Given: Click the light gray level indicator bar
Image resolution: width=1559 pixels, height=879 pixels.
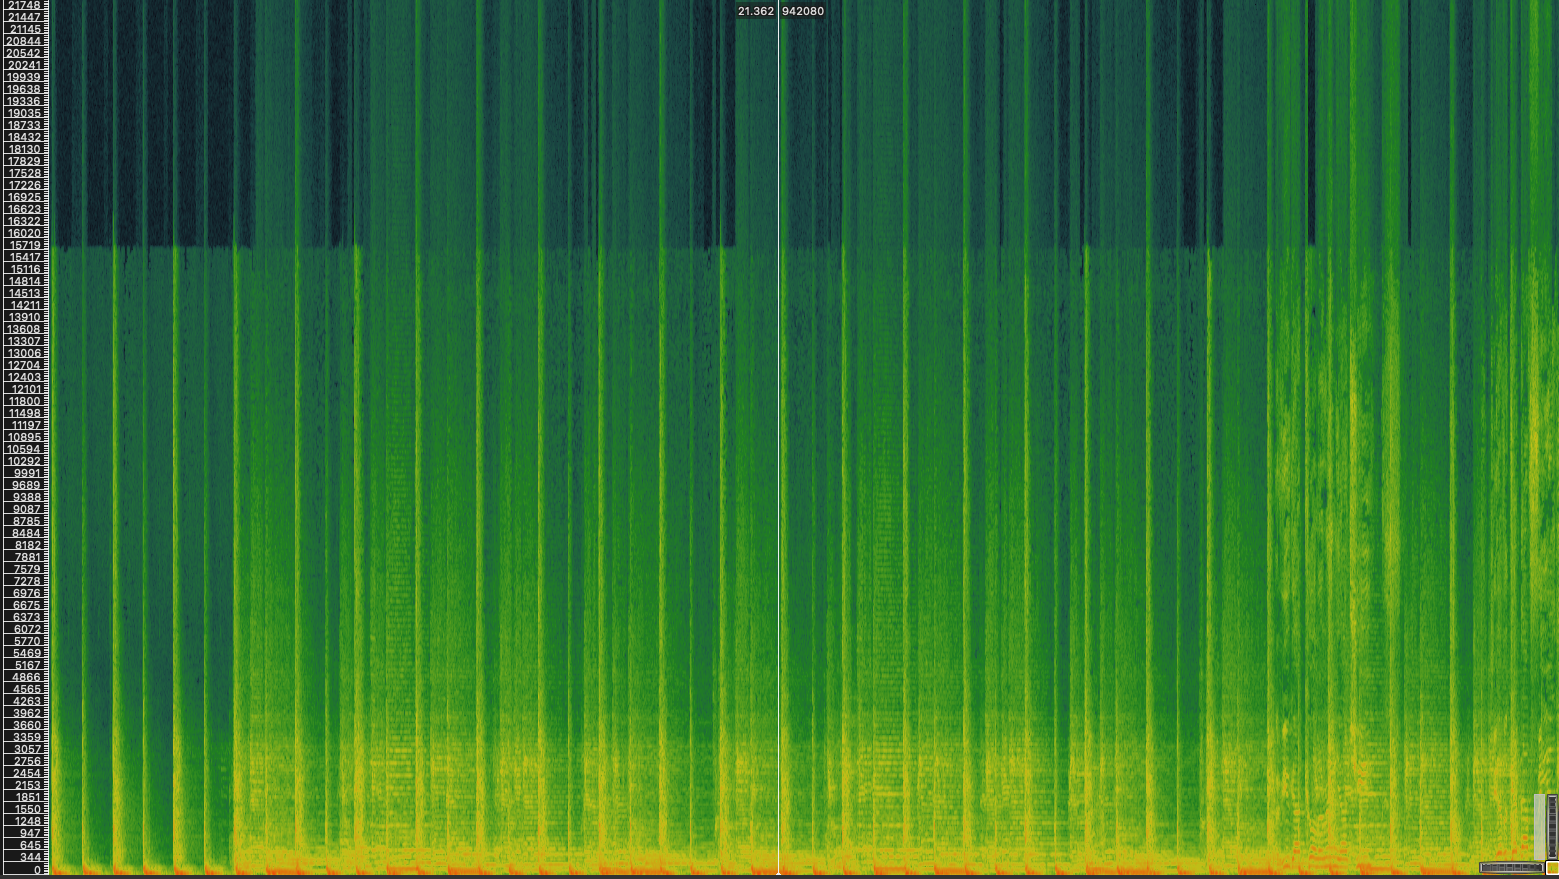Looking at the screenshot, I should (1539, 827).
